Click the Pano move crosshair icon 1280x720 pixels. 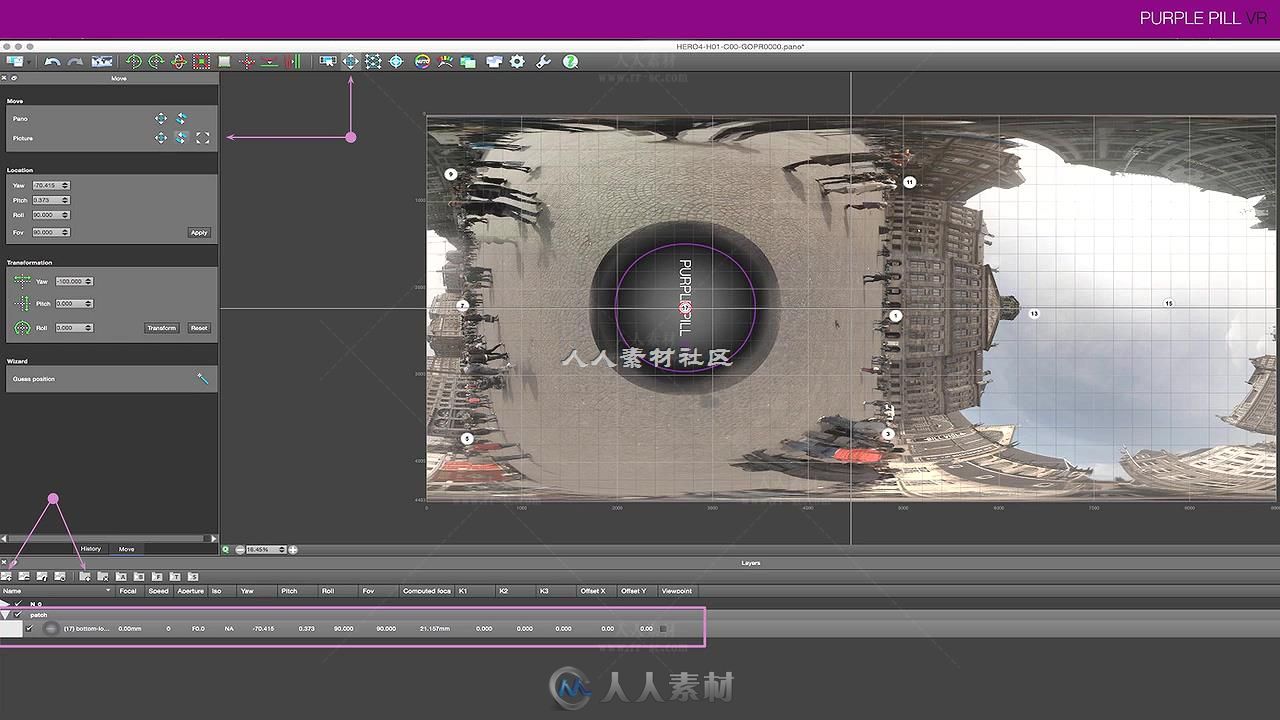[x=161, y=119]
